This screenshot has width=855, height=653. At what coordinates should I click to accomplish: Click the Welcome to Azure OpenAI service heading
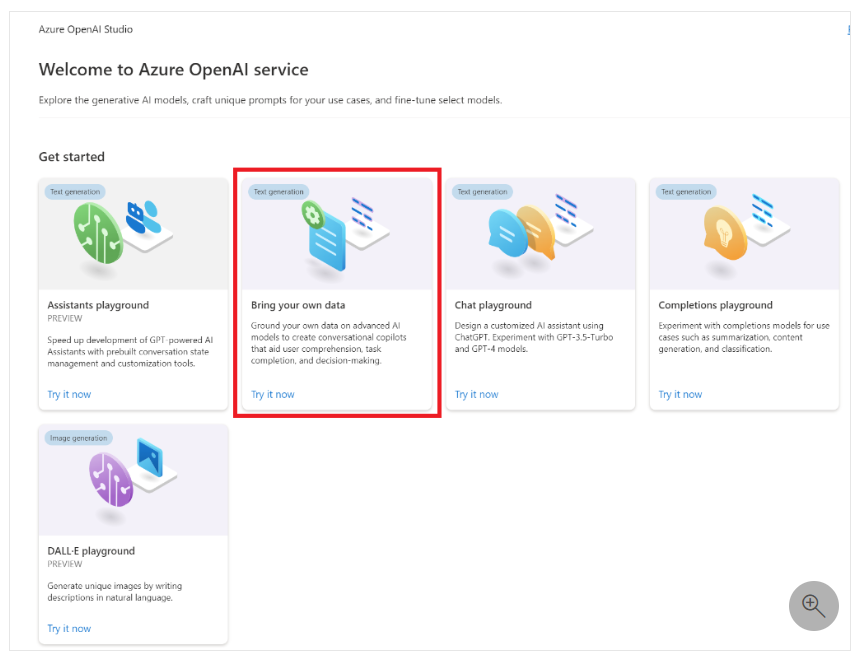[x=173, y=70]
